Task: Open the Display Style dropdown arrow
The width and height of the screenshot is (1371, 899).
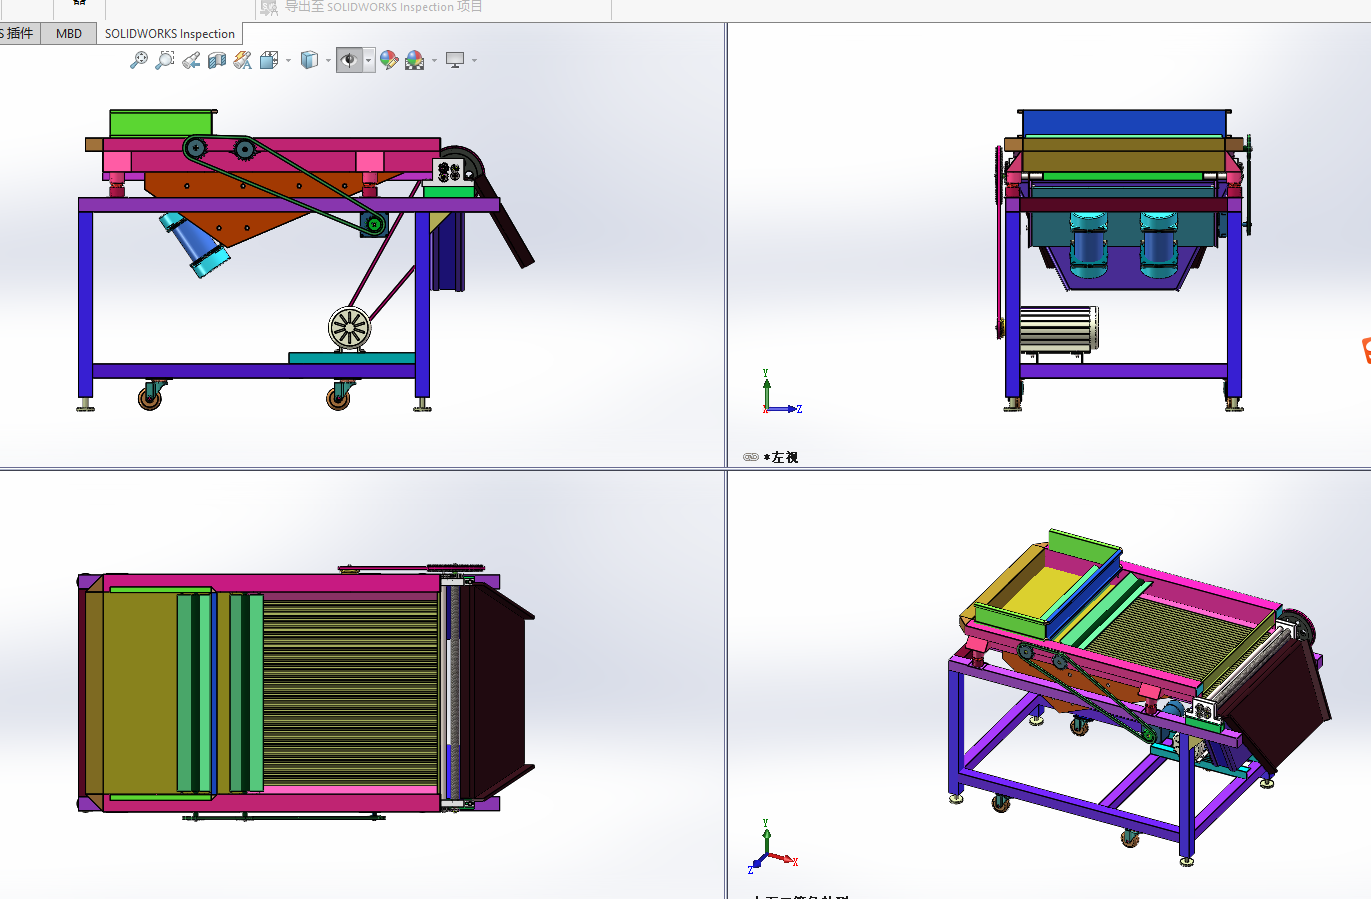Action: tap(328, 60)
